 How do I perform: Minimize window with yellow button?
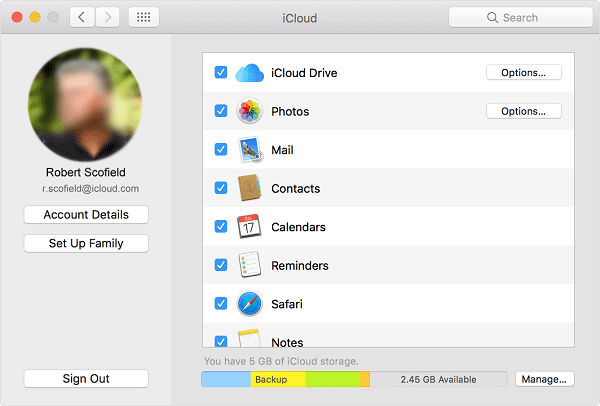click(35, 17)
